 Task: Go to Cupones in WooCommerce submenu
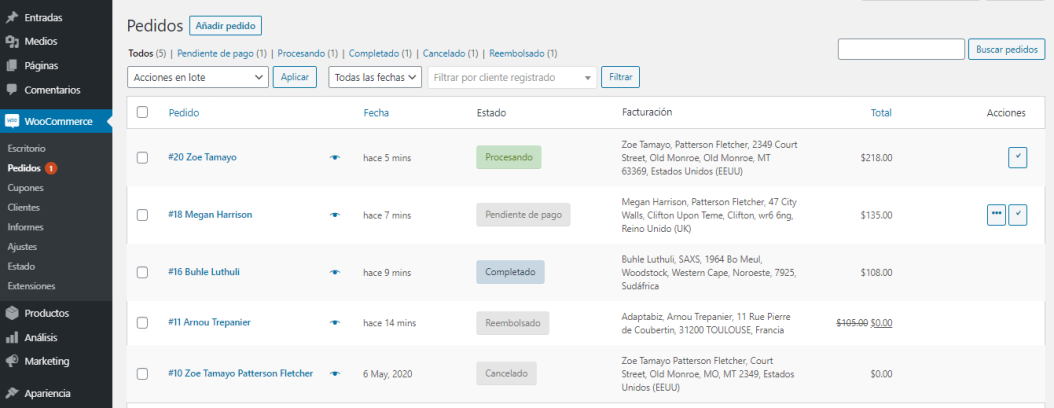pos(24,188)
